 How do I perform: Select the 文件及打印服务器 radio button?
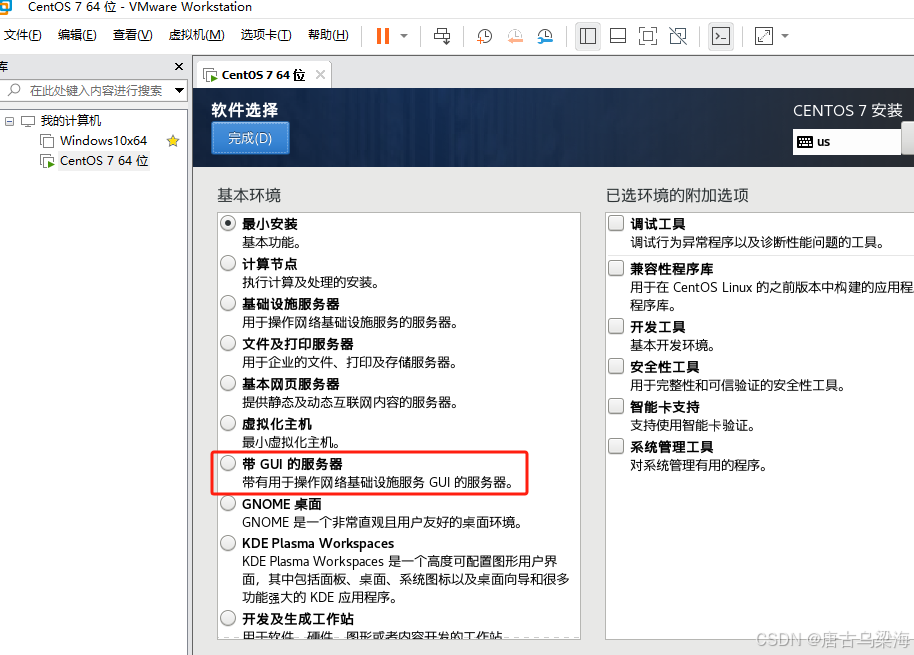[x=228, y=343]
